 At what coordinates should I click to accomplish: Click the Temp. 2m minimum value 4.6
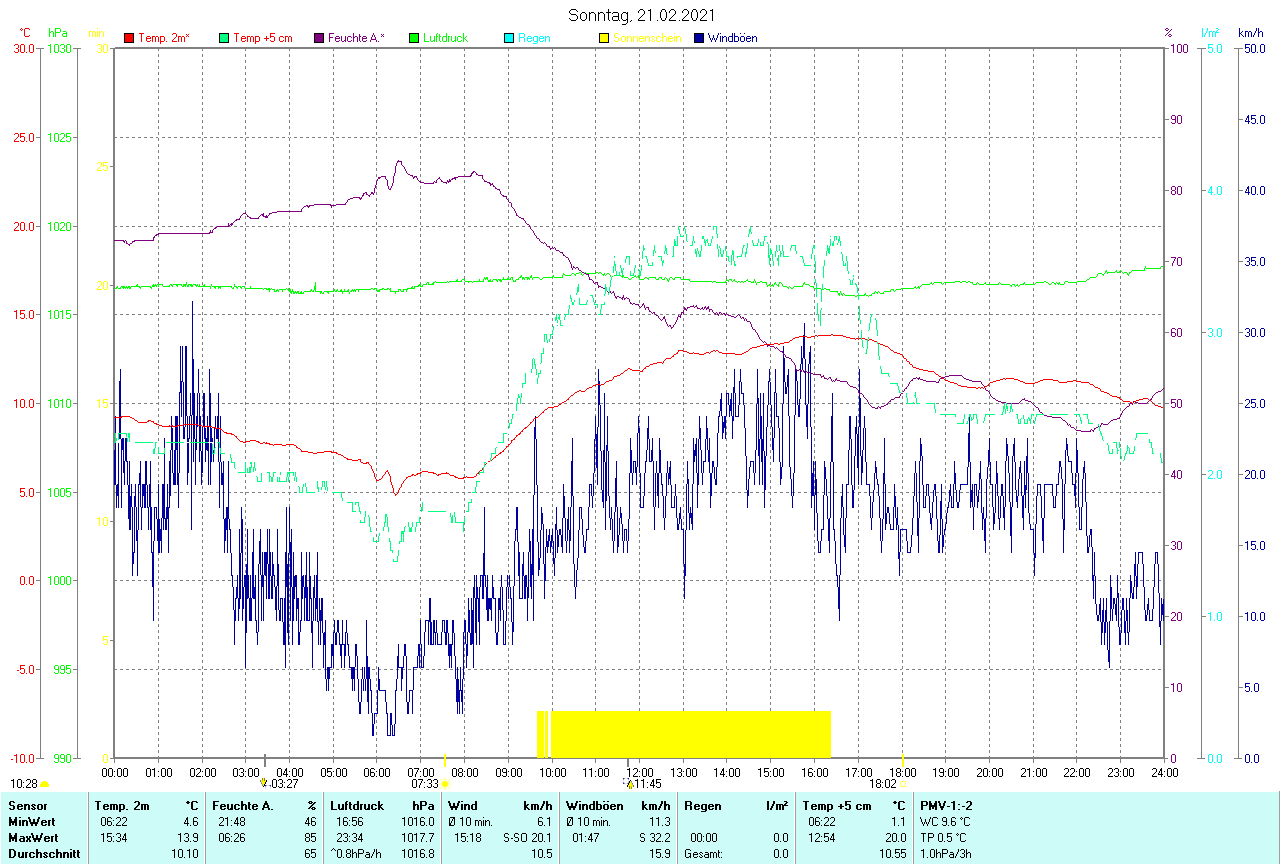(190, 822)
